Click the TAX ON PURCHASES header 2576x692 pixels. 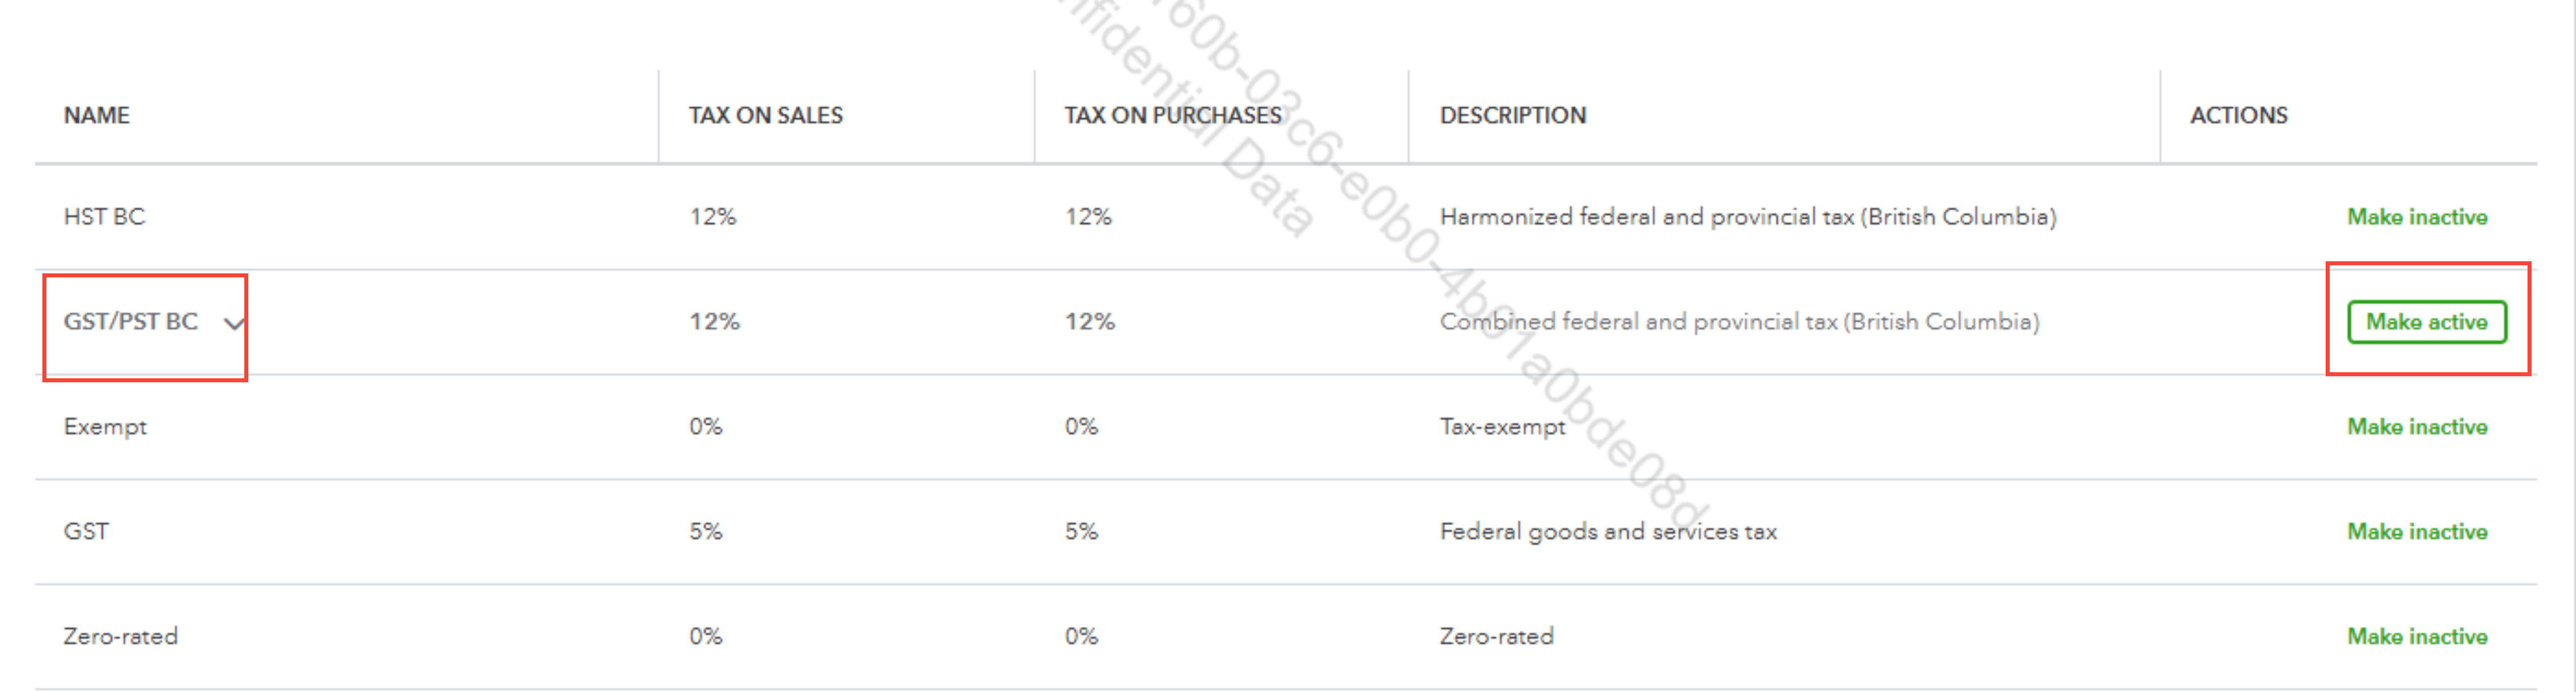pyautogui.click(x=1172, y=115)
